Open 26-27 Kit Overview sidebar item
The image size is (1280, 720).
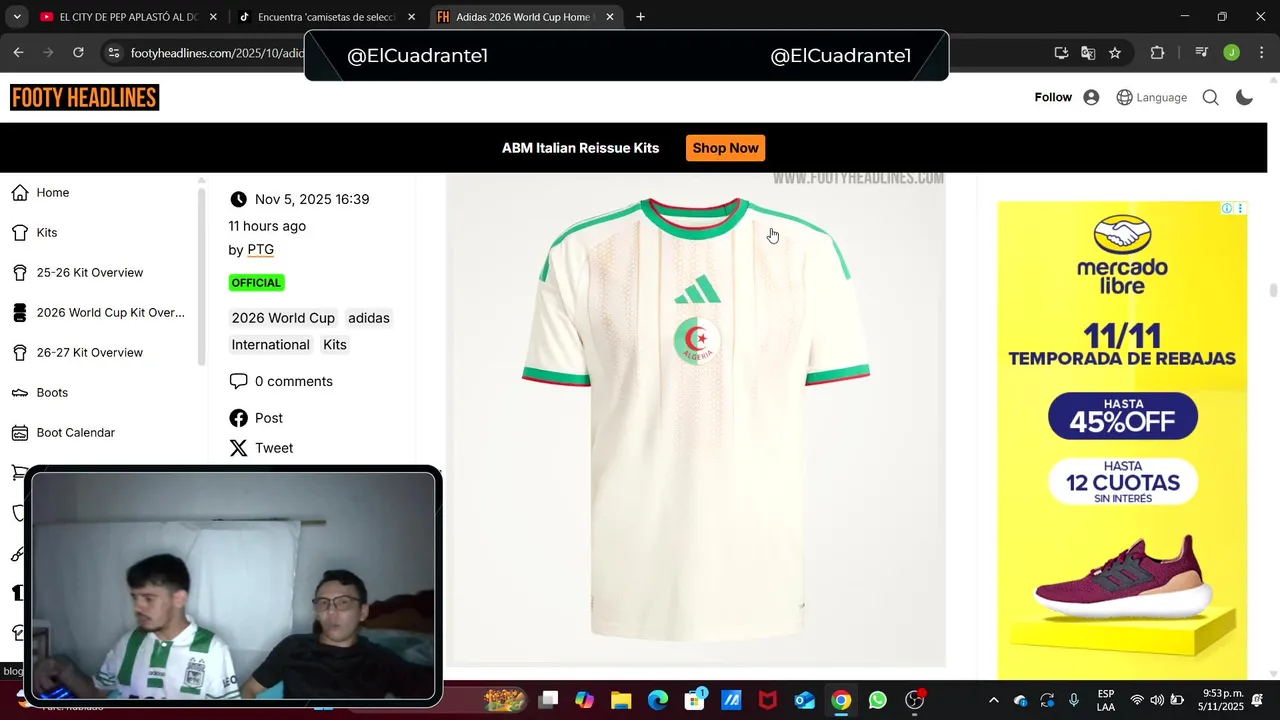click(90, 353)
